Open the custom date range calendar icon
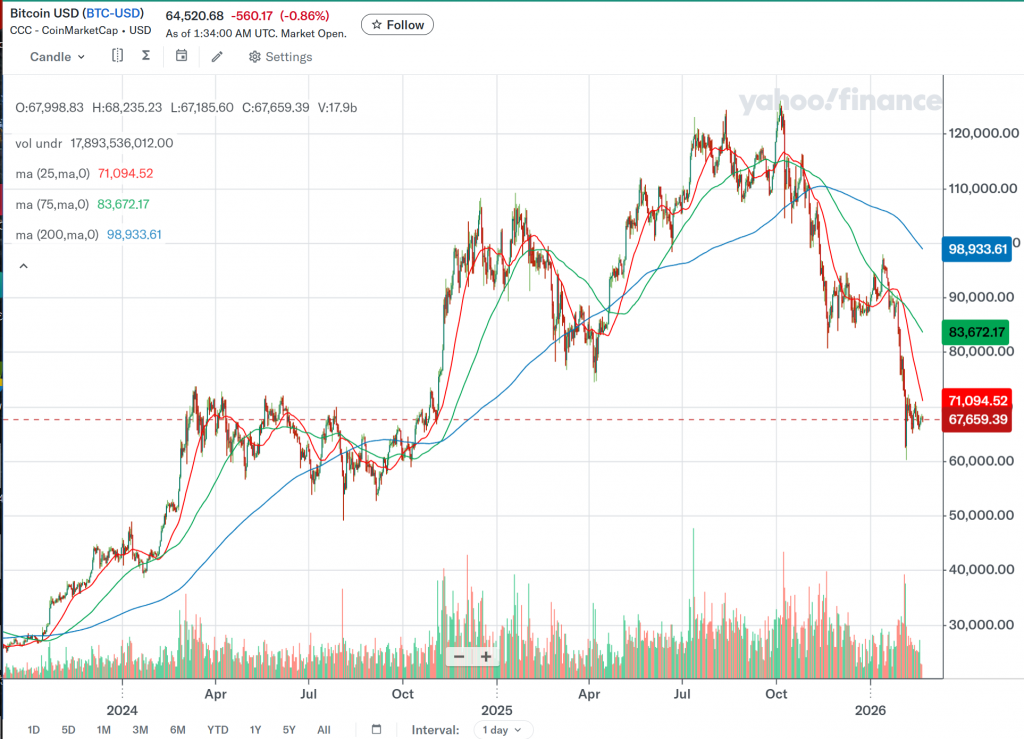Image resolution: width=1024 pixels, height=739 pixels. (376, 729)
